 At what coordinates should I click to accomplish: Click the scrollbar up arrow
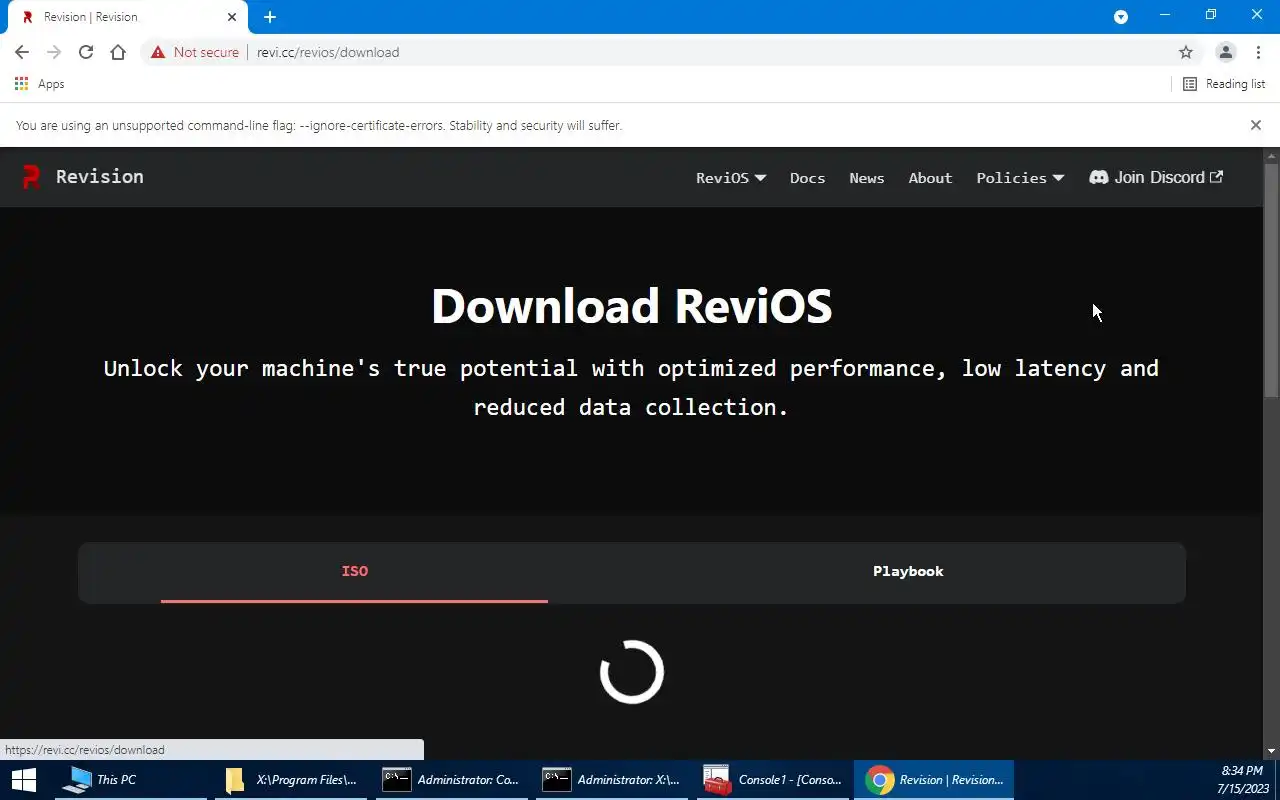[1271, 156]
